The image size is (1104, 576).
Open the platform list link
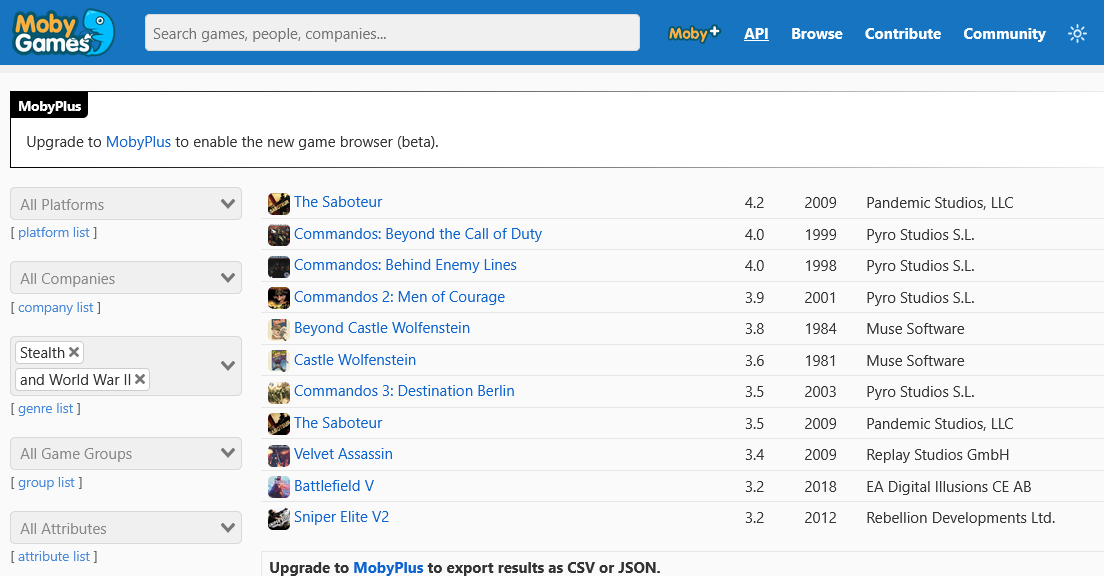pyautogui.click(x=54, y=232)
